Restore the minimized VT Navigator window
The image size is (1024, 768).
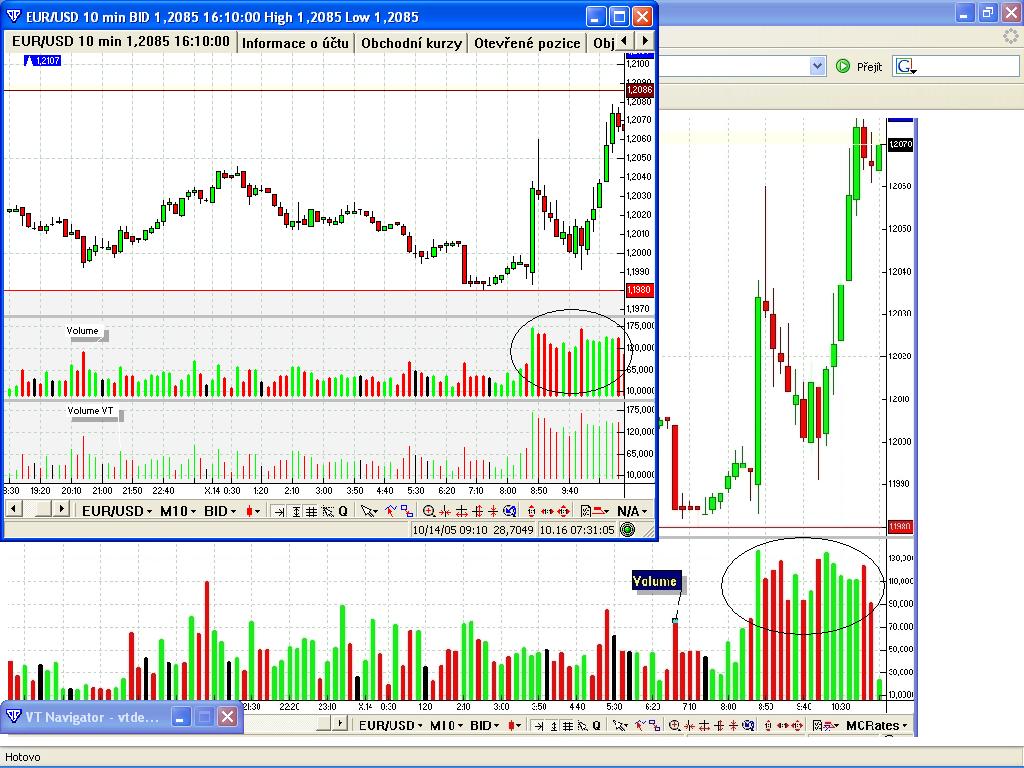point(204,717)
